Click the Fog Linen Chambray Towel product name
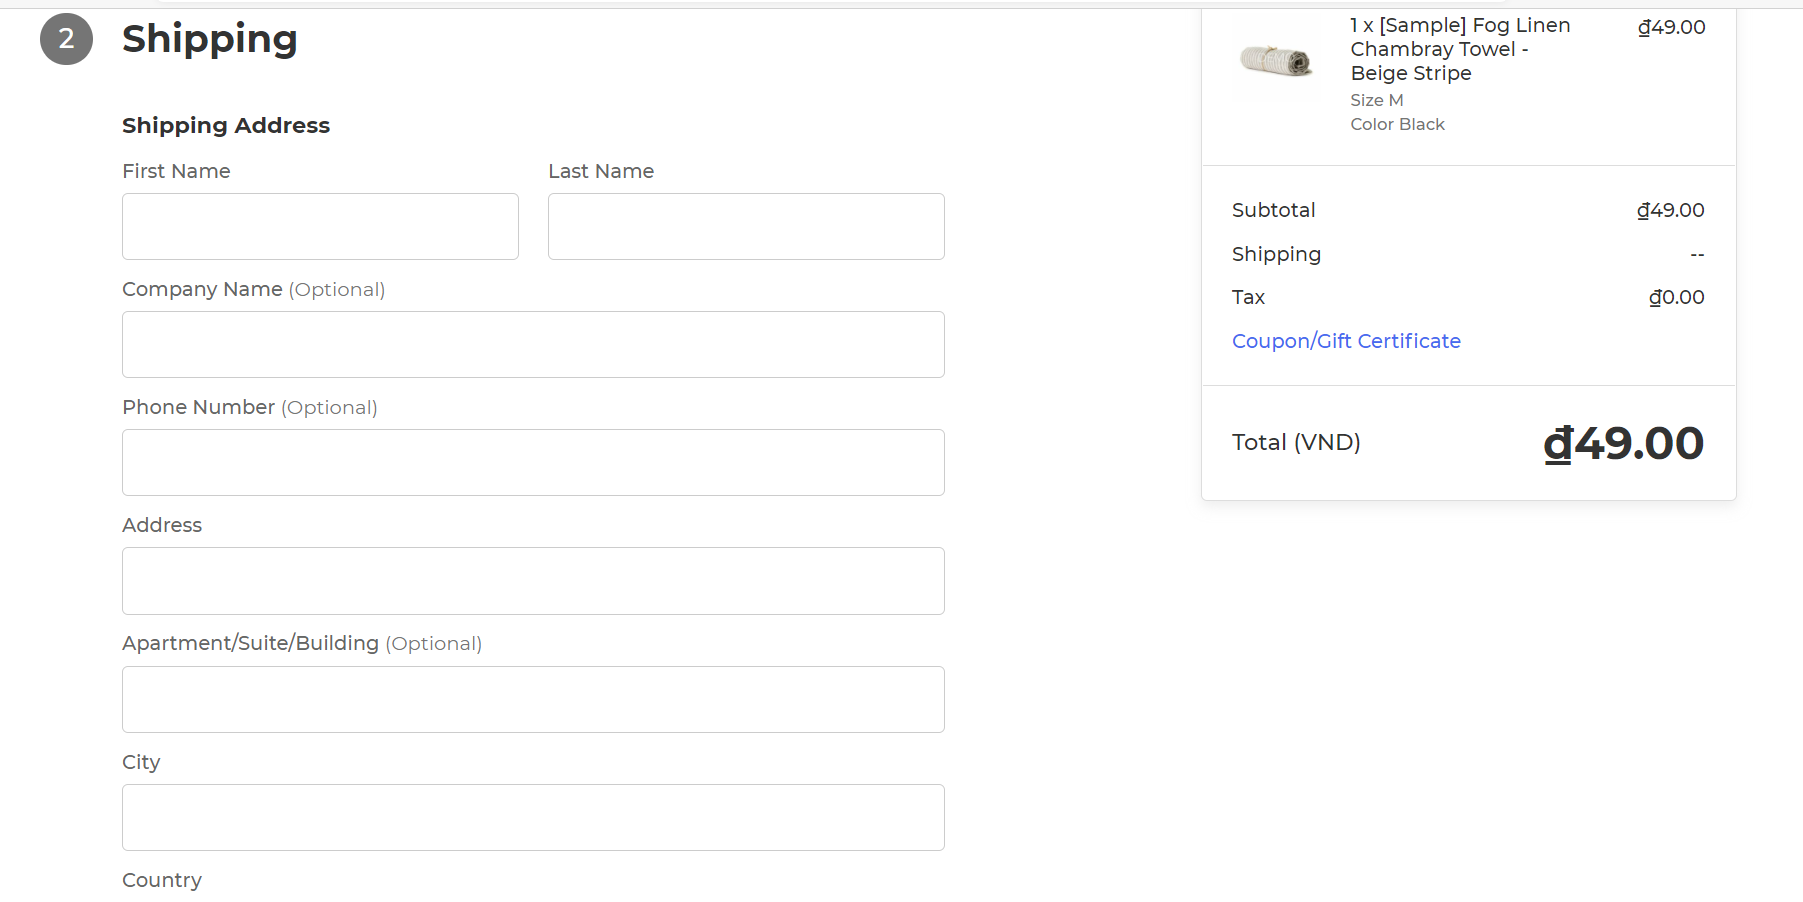Screen dimensions: 1803x902 (1459, 49)
